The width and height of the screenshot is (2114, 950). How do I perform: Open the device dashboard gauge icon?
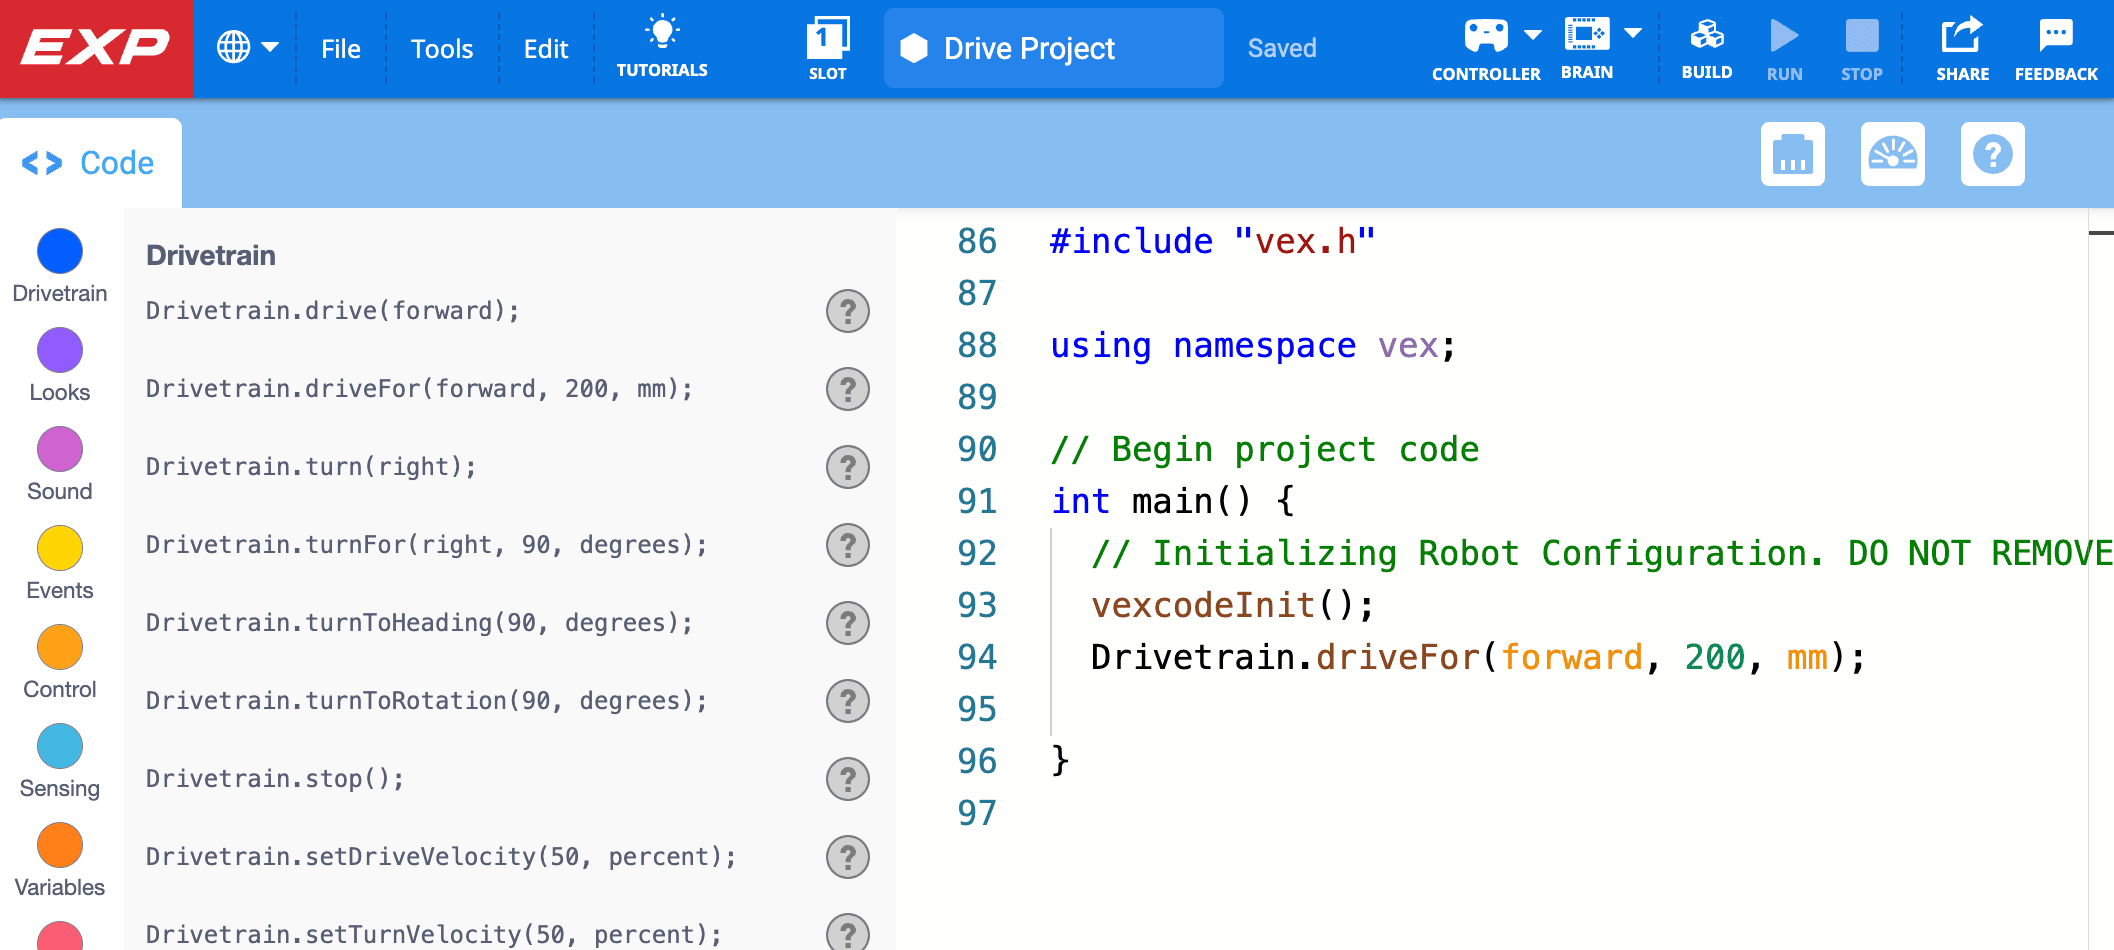1893,153
